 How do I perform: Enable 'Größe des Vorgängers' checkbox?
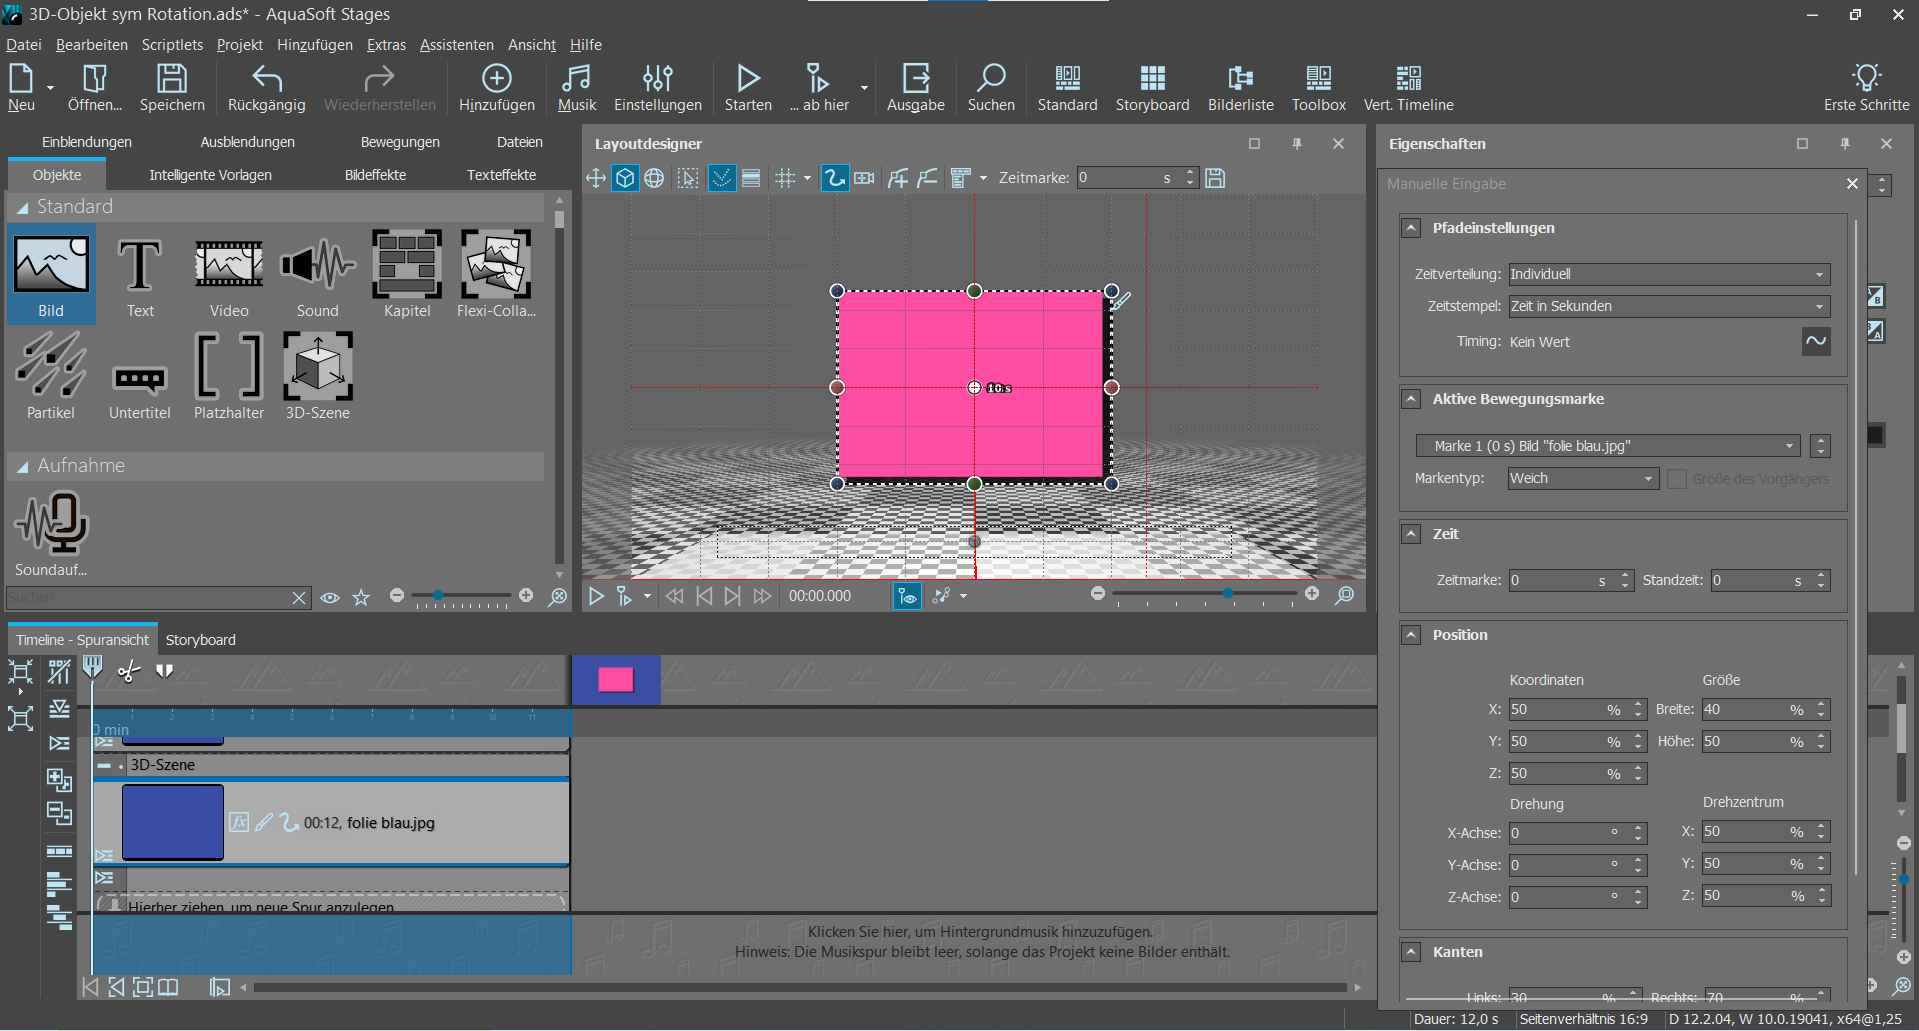click(x=1677, y=479)
